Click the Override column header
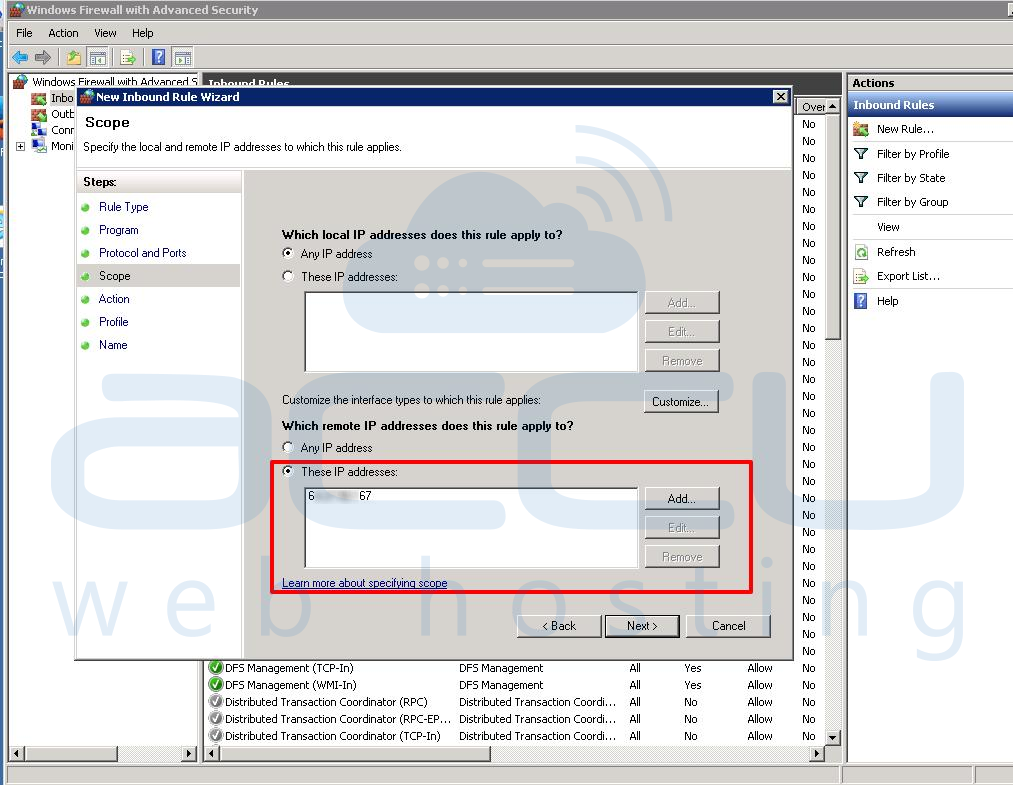Viewport: 1013px width, 785px height. click(813, 107)
